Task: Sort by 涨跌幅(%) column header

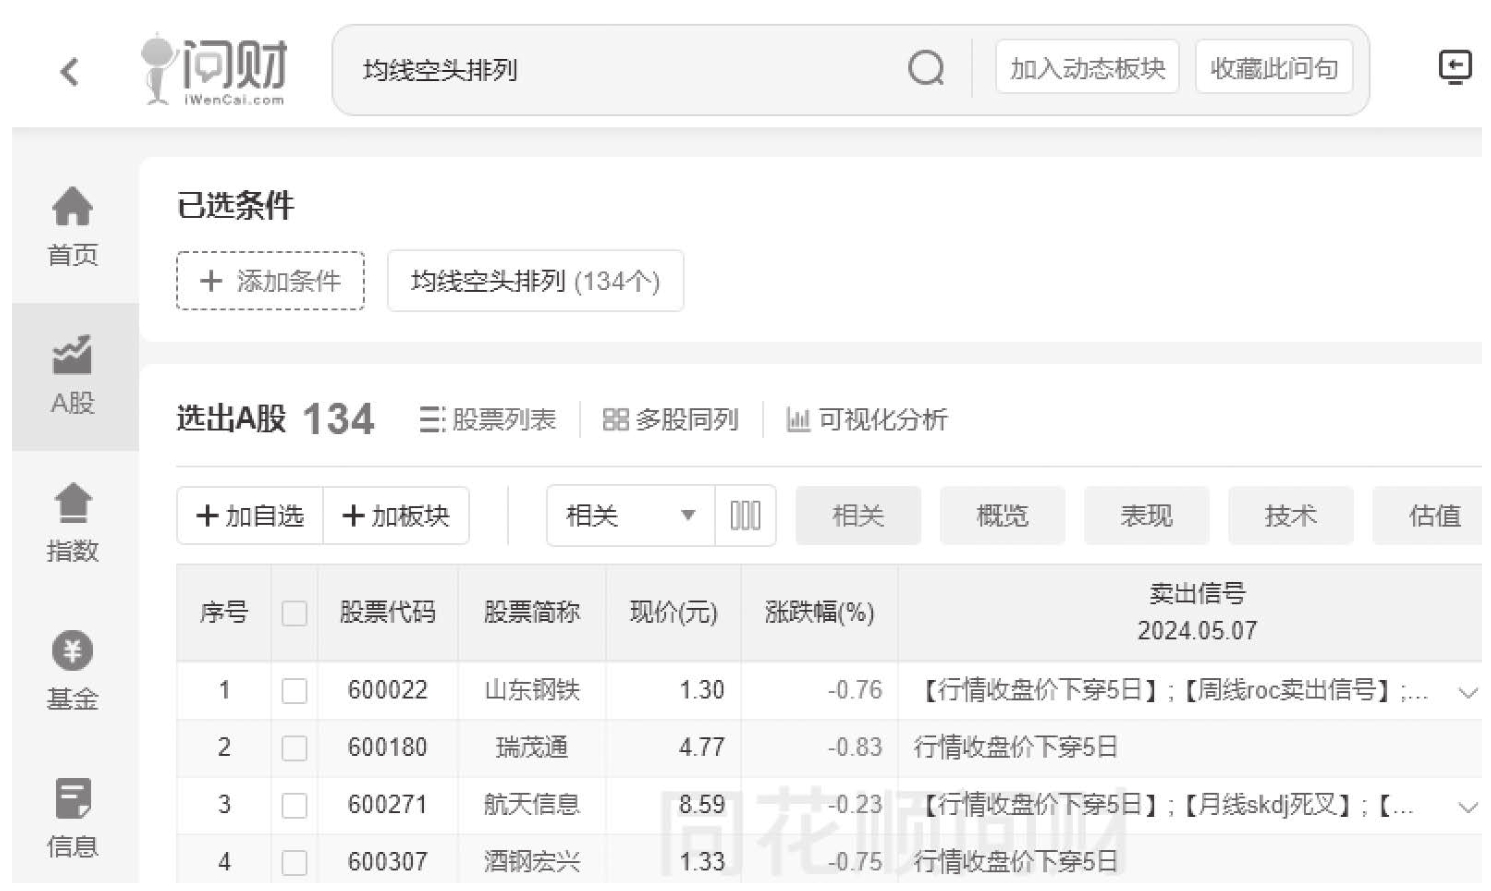Action: (819, 612)
